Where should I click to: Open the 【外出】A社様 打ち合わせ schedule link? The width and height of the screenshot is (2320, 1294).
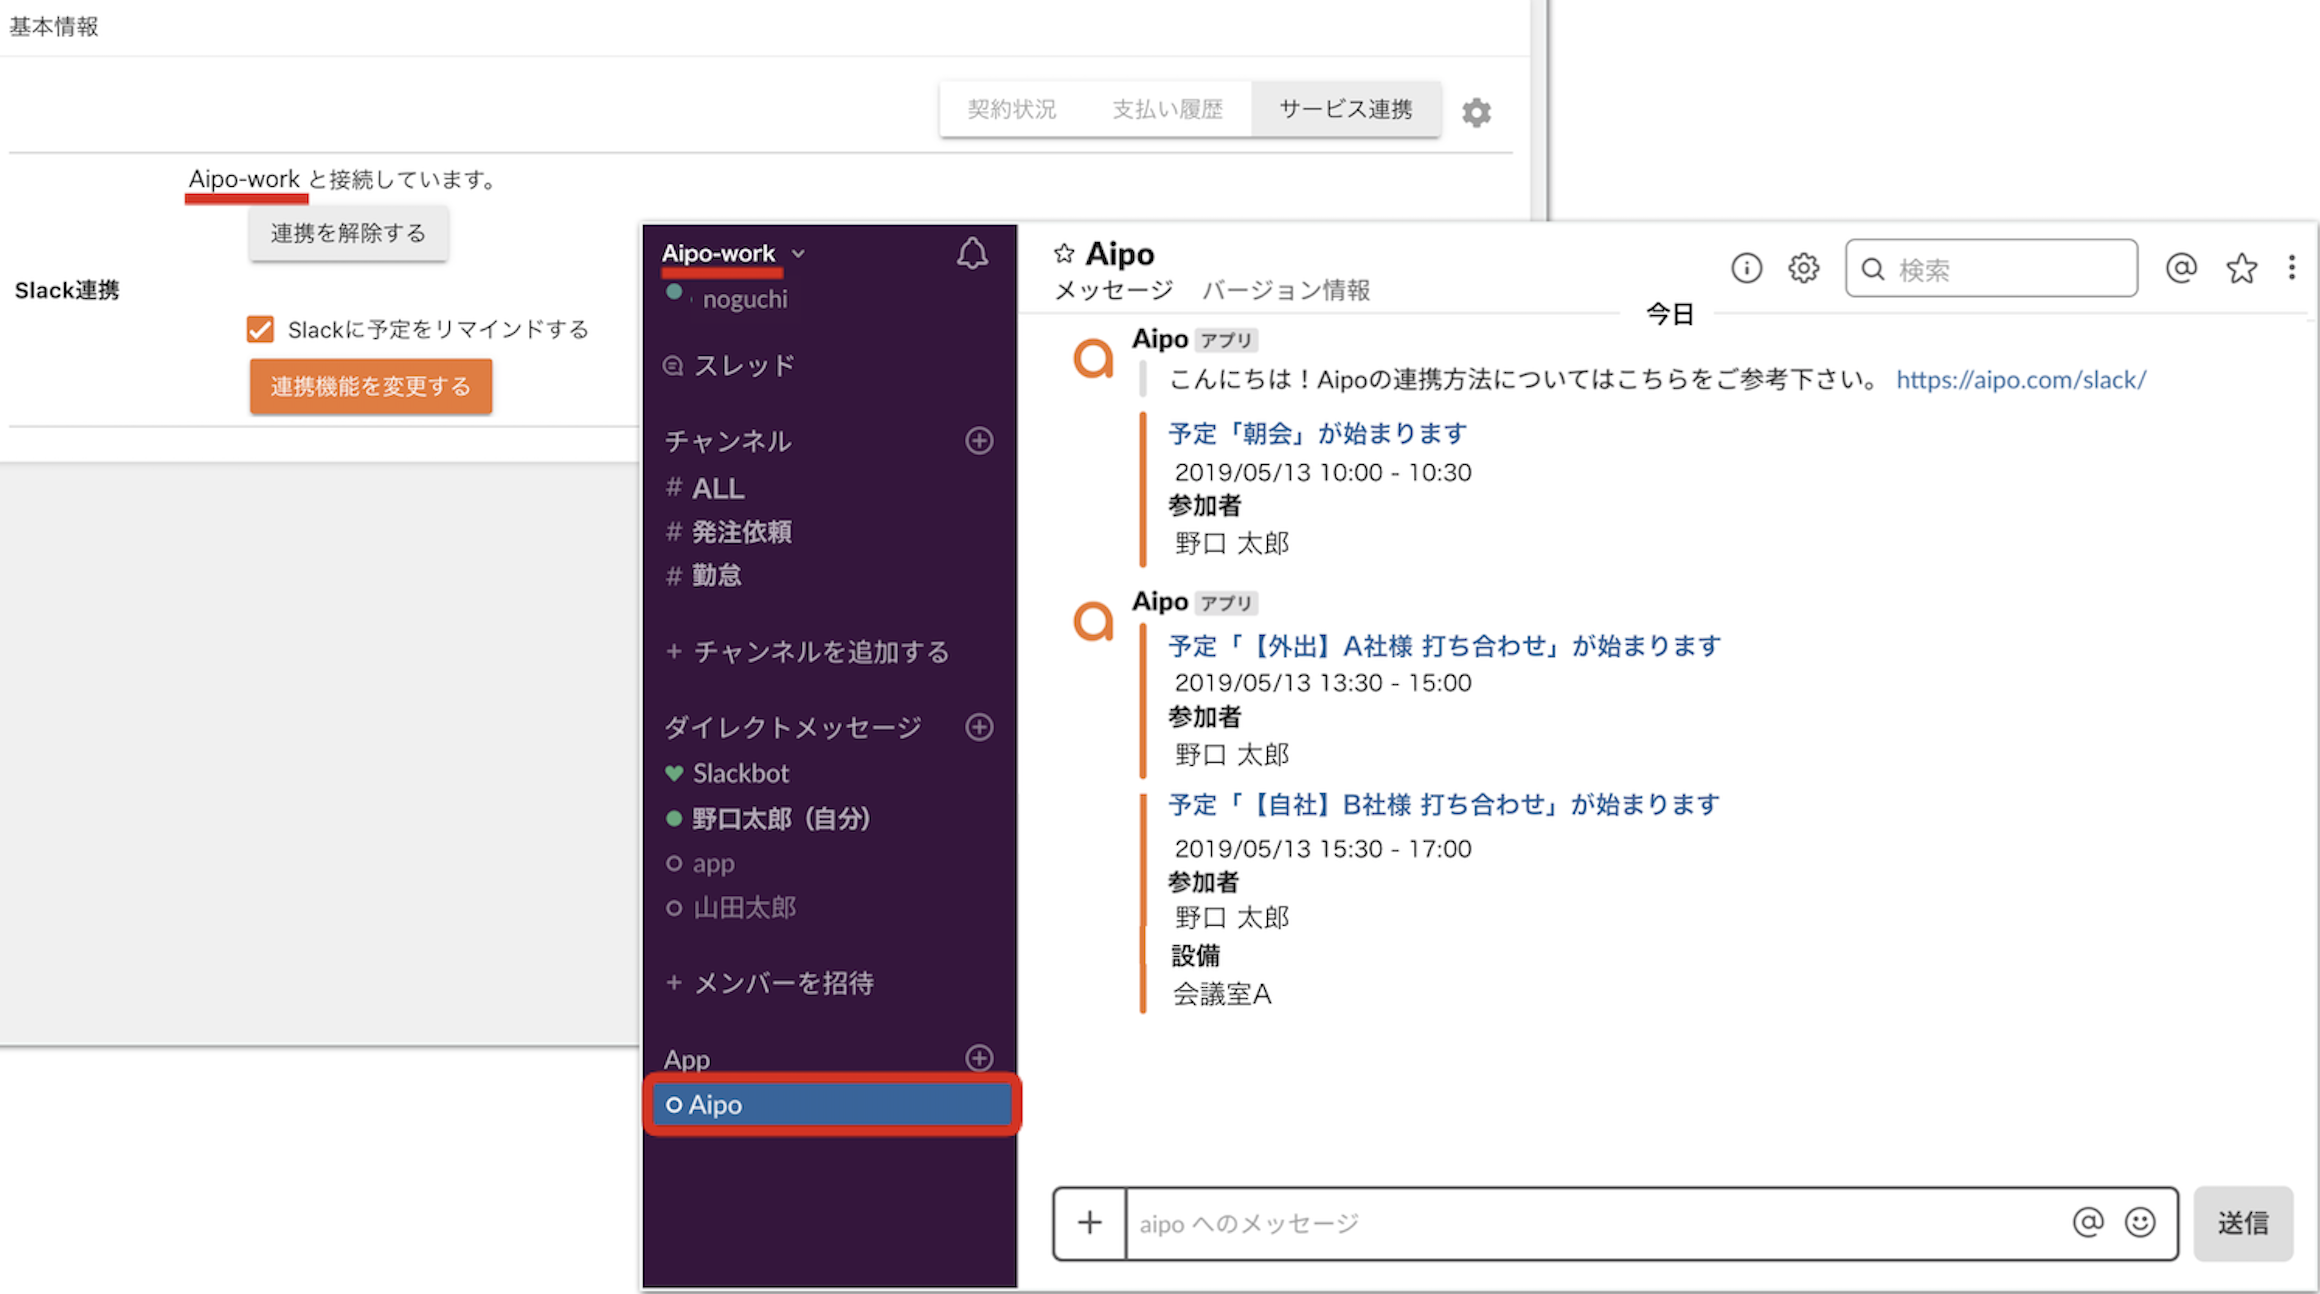(1445, 646)
